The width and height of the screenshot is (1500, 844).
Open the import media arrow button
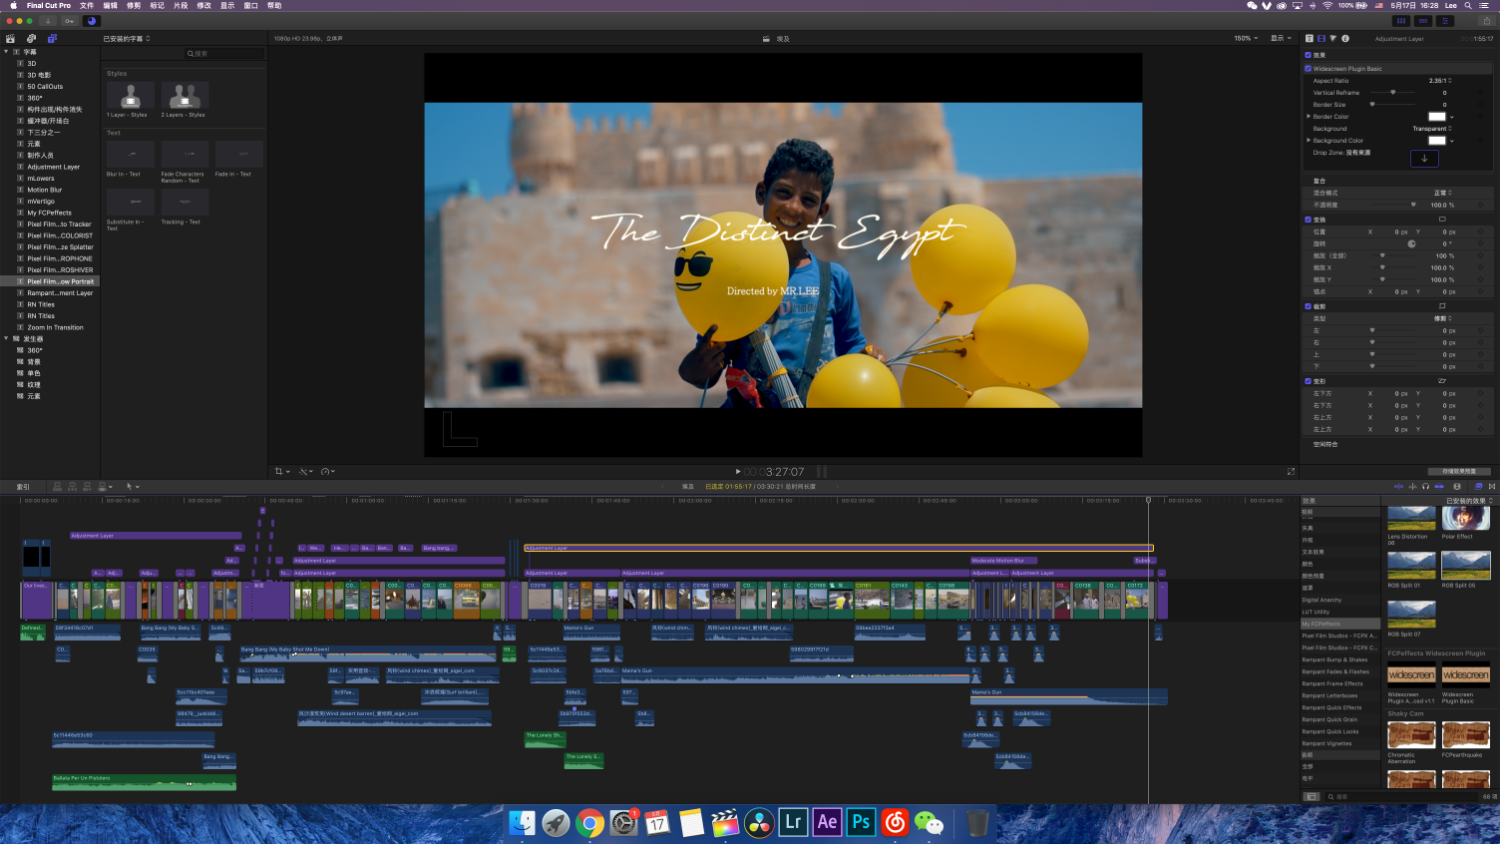click(x=48, y=21)
